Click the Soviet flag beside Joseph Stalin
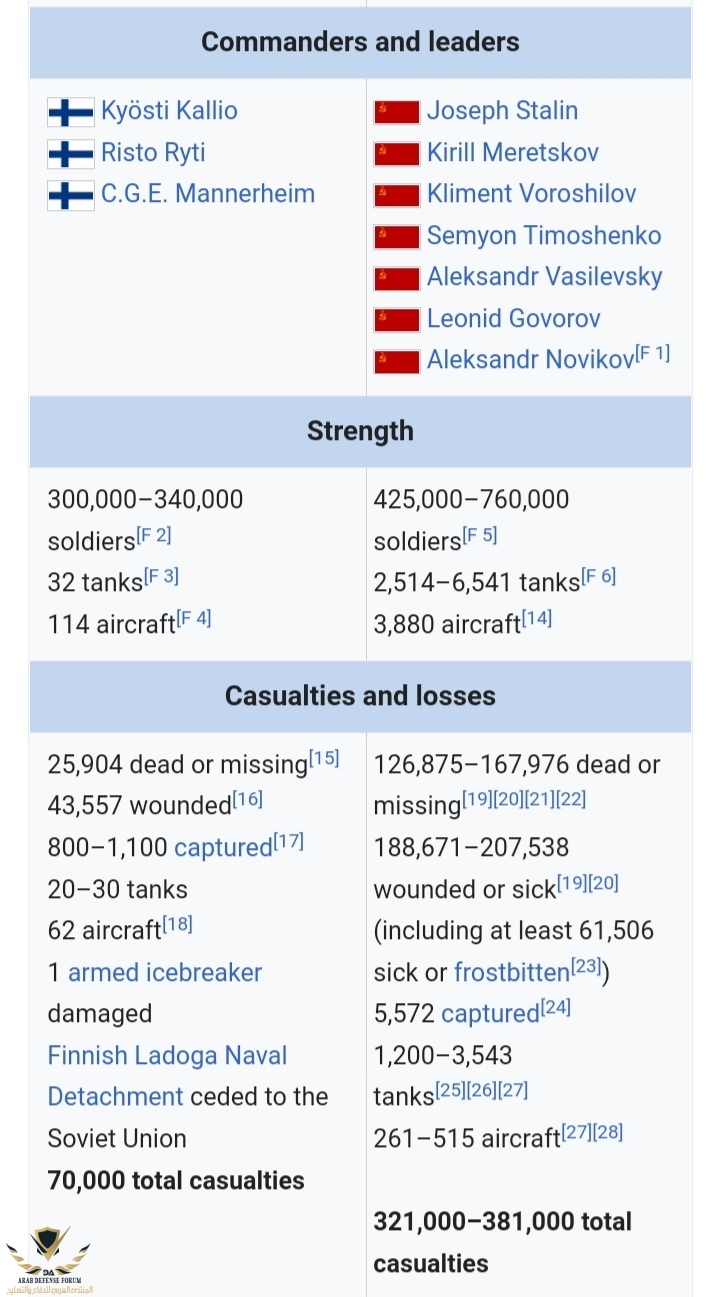Image resolution: width=720 pixels, height=1297 pixels. [396, 112]
